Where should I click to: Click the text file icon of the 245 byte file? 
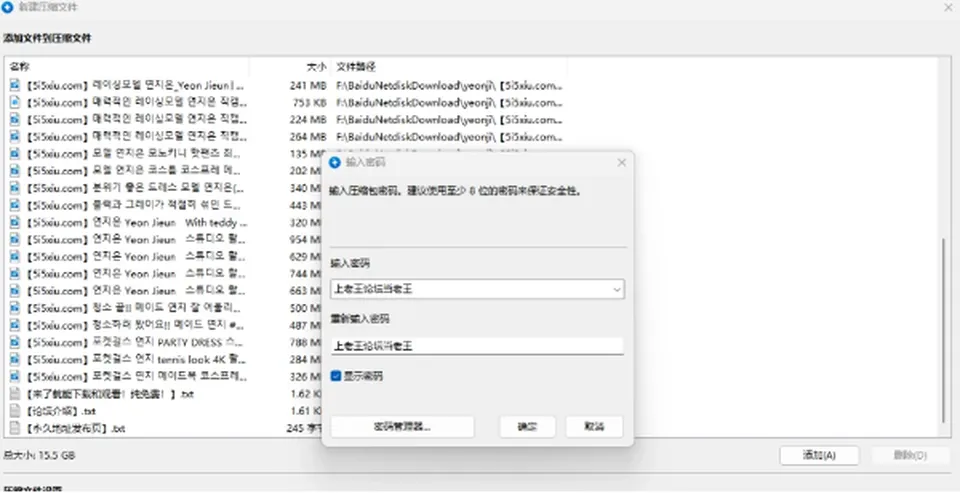click(15, 428)
